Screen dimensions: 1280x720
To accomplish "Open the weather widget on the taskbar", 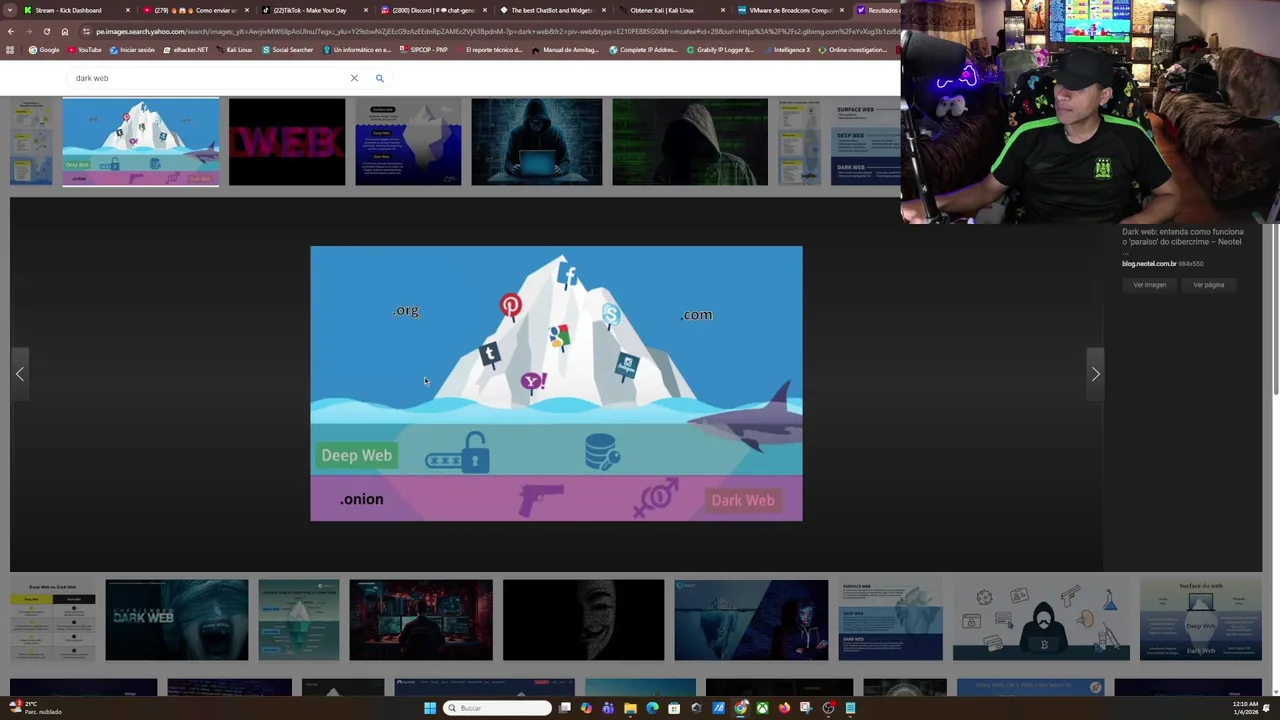I will (x=35, y=708).
